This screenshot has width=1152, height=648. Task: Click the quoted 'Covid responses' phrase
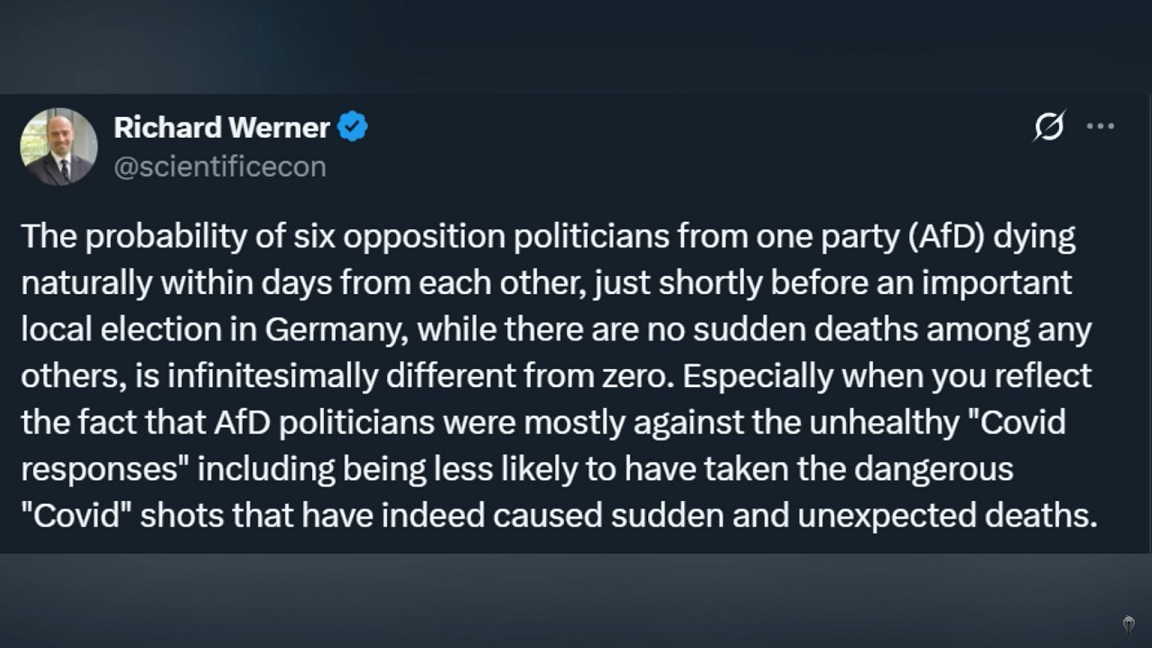click(x=543, y=445)
